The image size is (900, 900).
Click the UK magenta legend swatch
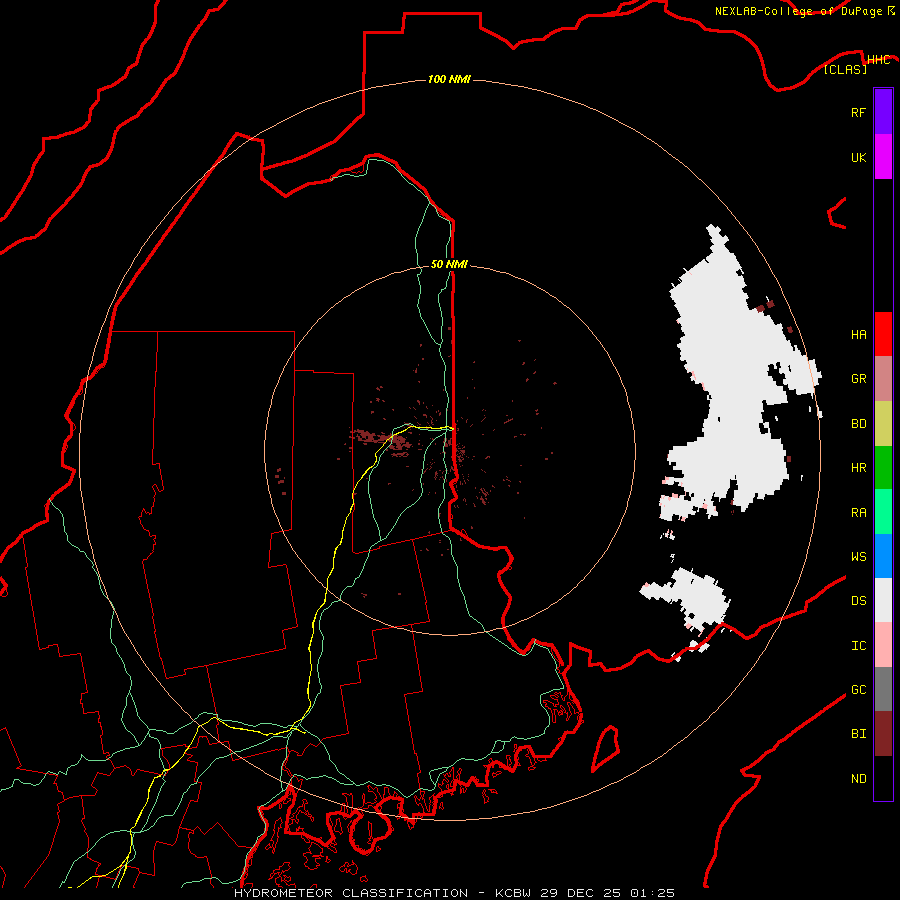[x=883, y=157]
